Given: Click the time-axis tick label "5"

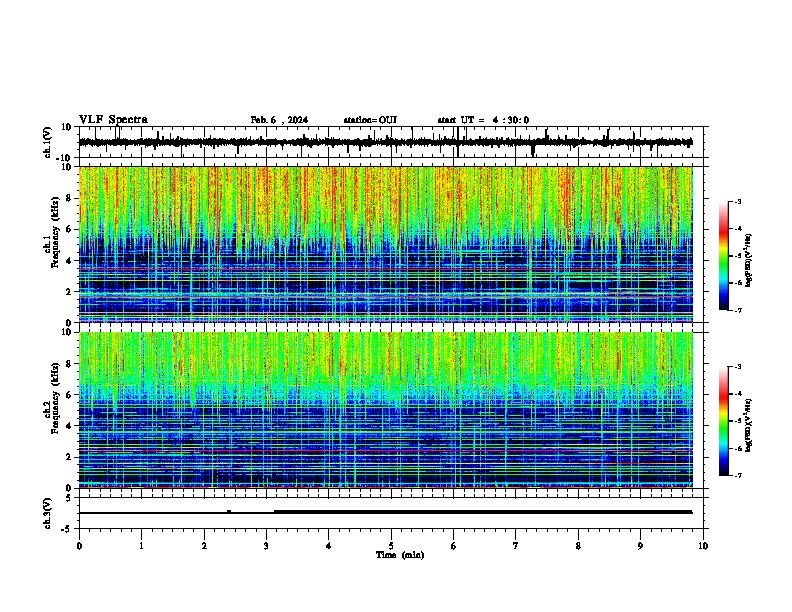Looking at the screenshot, I should [x=391, y=546].
